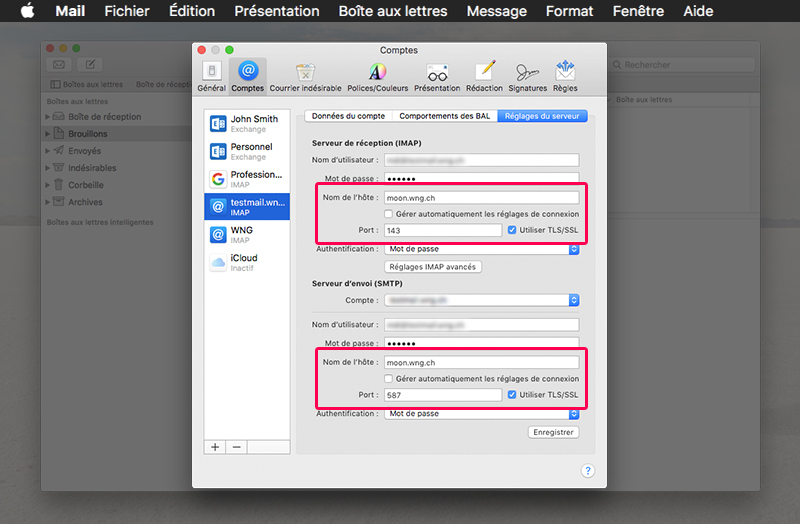Click IMAP Nom d'utilisateur field
This screenshot has width=800, height=524.
point(482,160)
